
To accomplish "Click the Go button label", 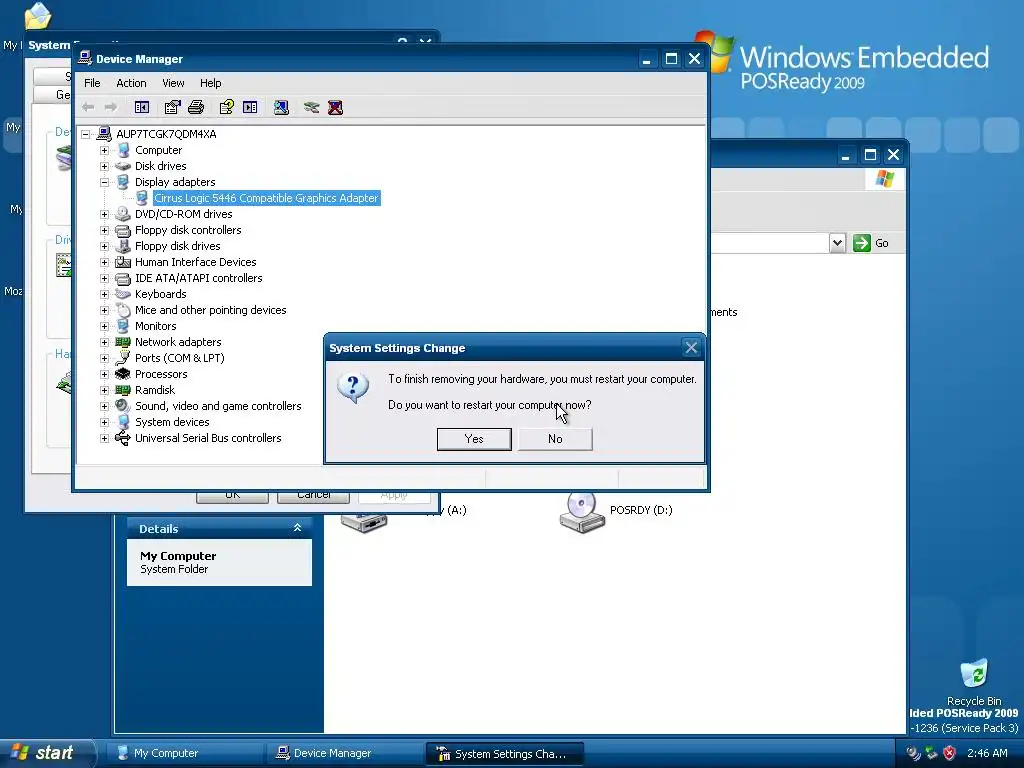I will pos(882,243).
